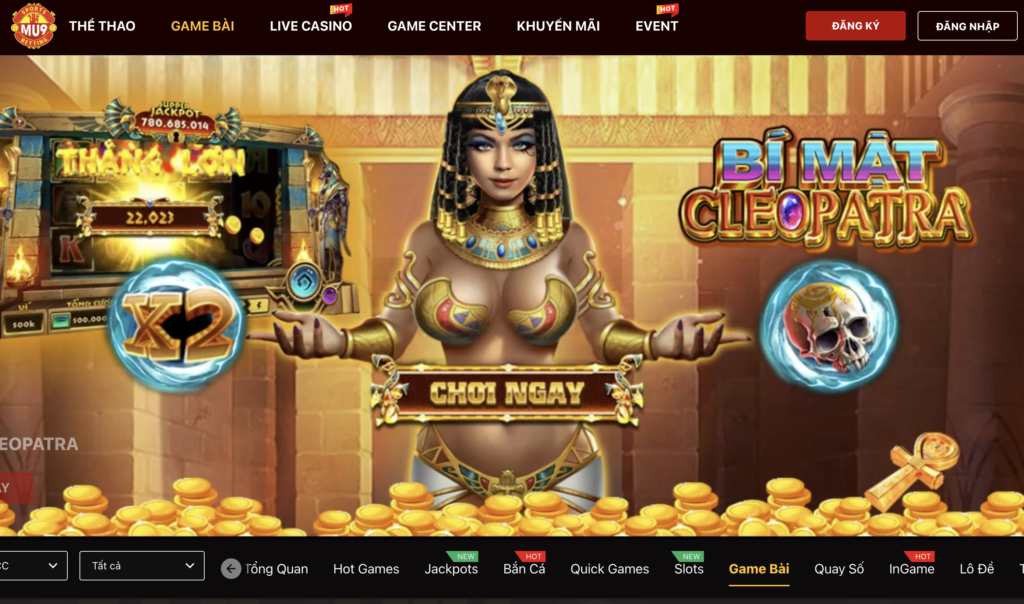Open Khuyến Mãi promotions menu
This screenshot has height=604, width=1024.
[x=558, y=26]
